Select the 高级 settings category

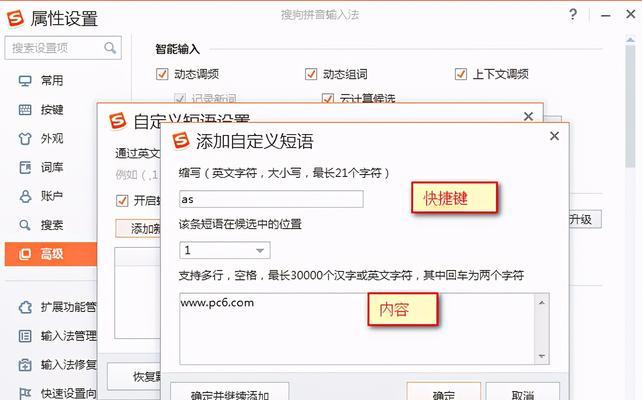(51, 254)
